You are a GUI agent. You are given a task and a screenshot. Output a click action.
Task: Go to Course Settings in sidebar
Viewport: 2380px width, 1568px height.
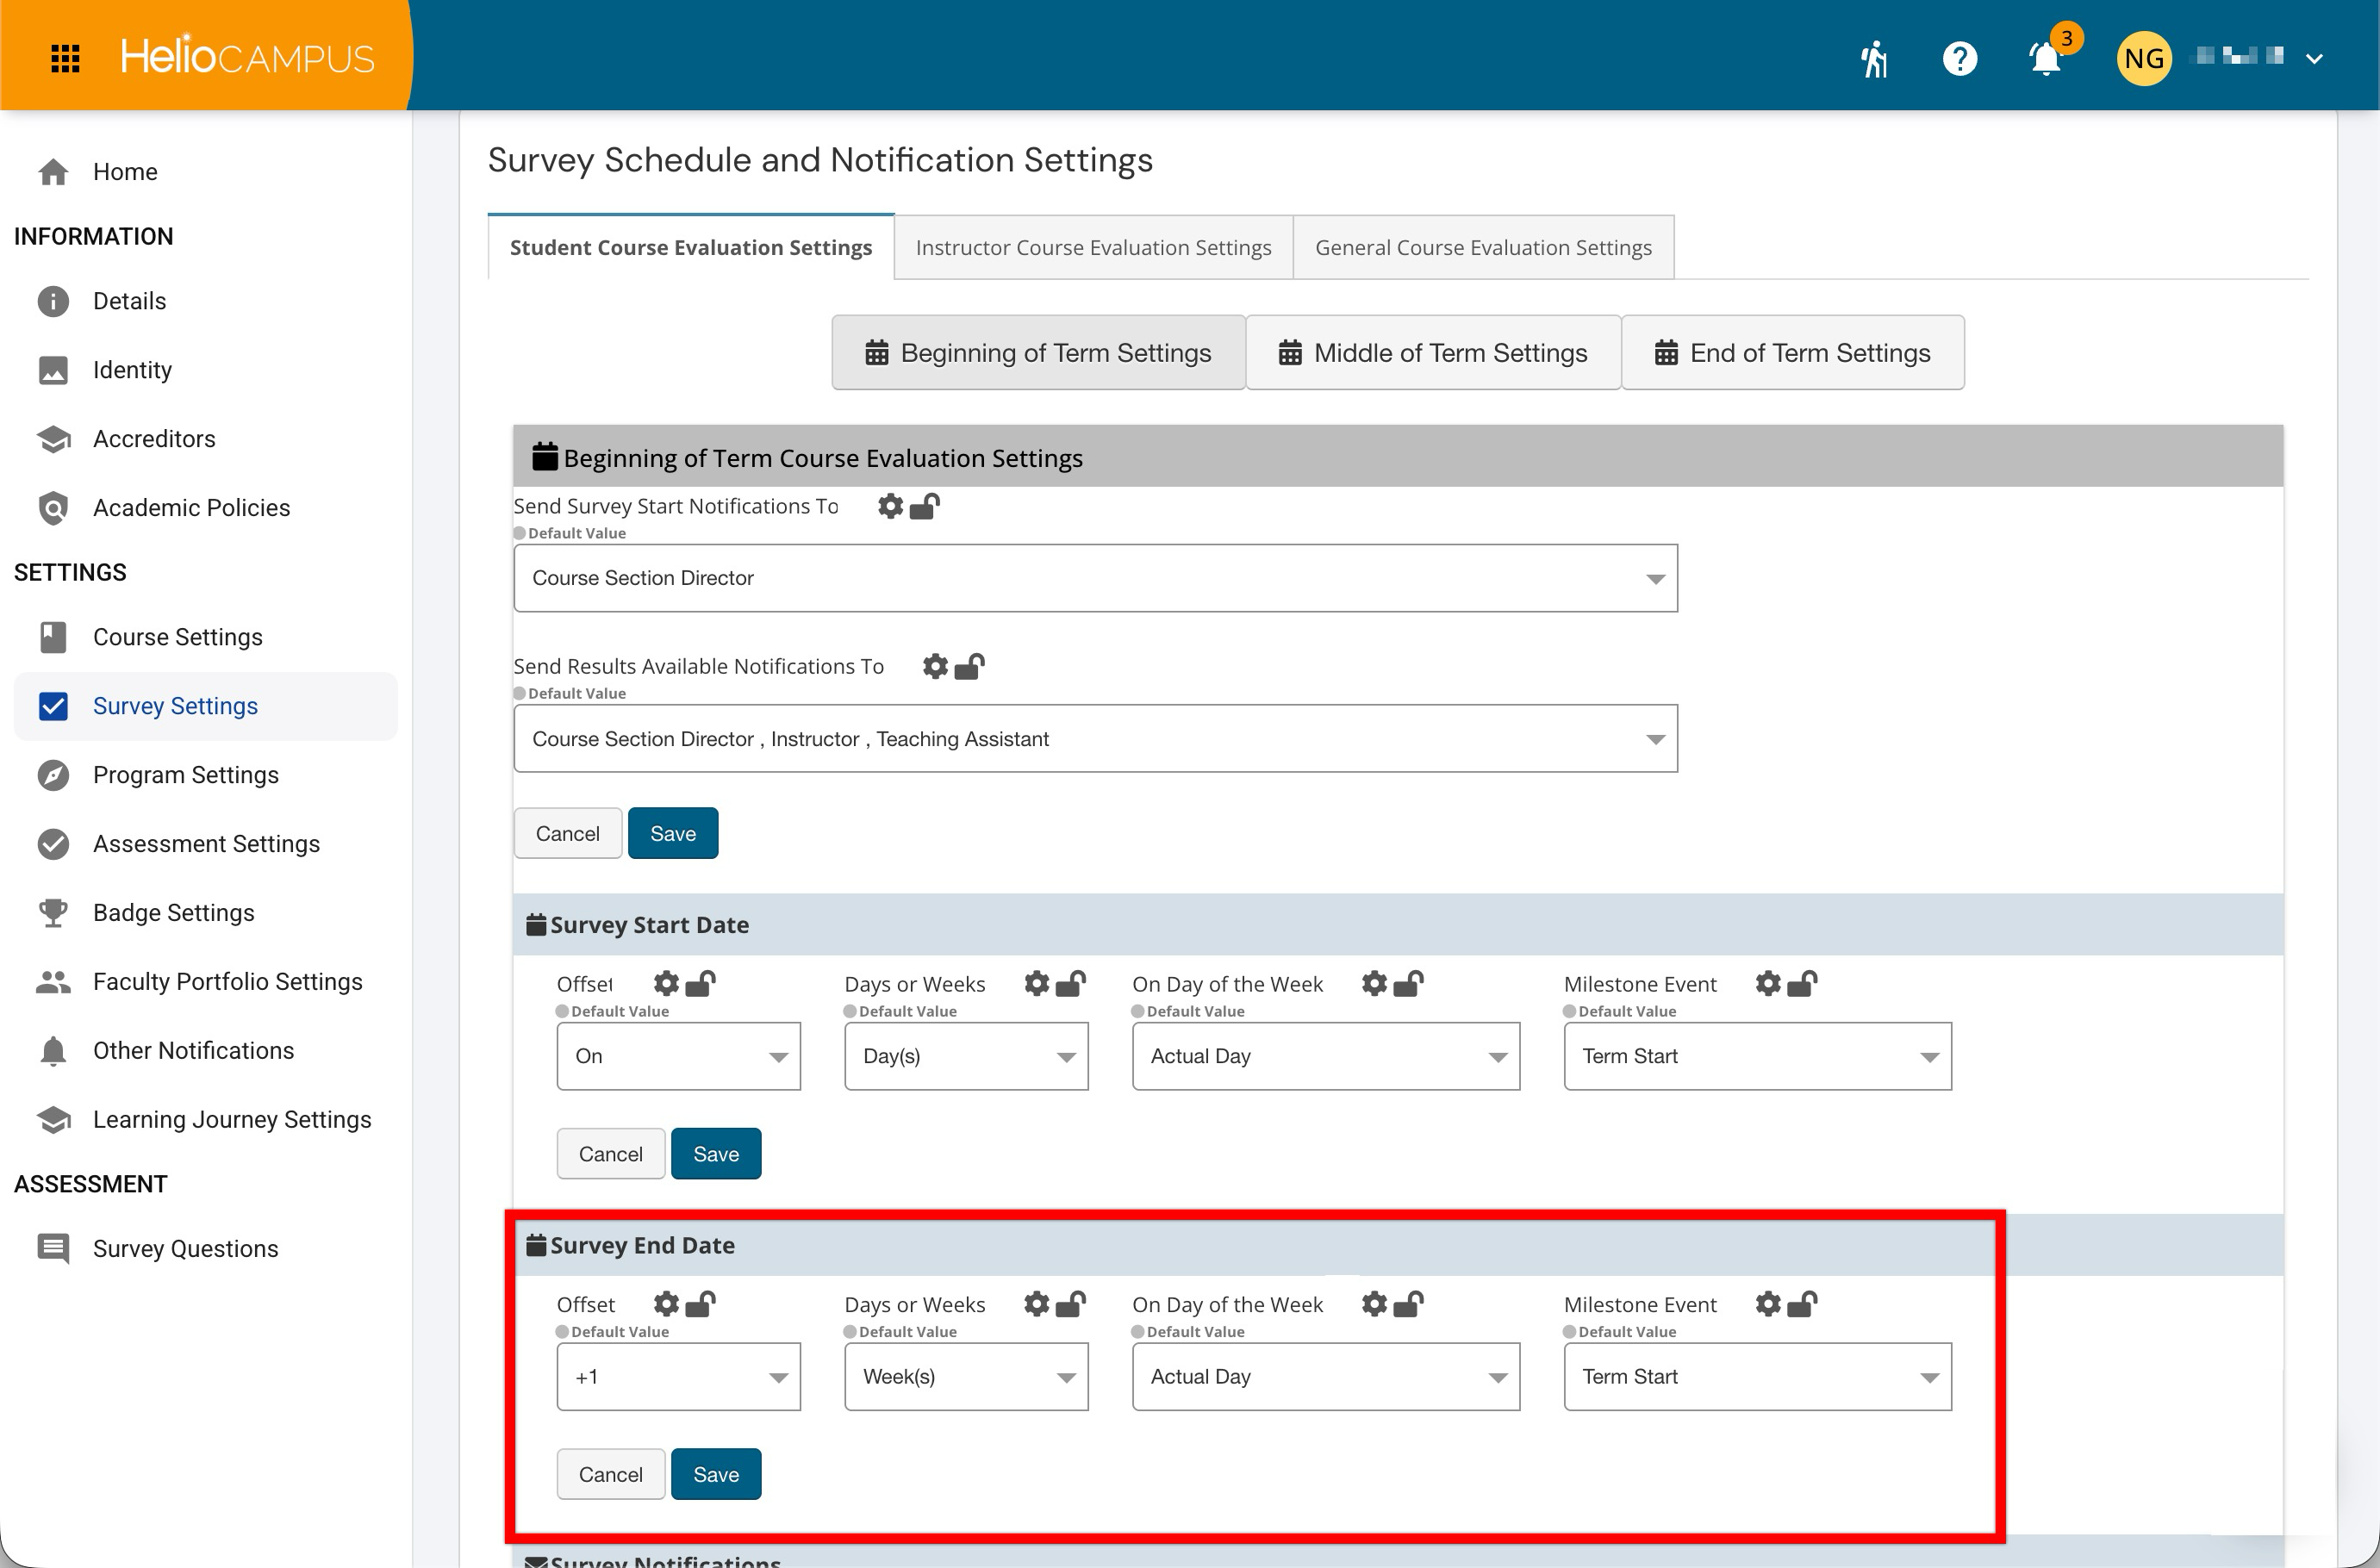206,637
